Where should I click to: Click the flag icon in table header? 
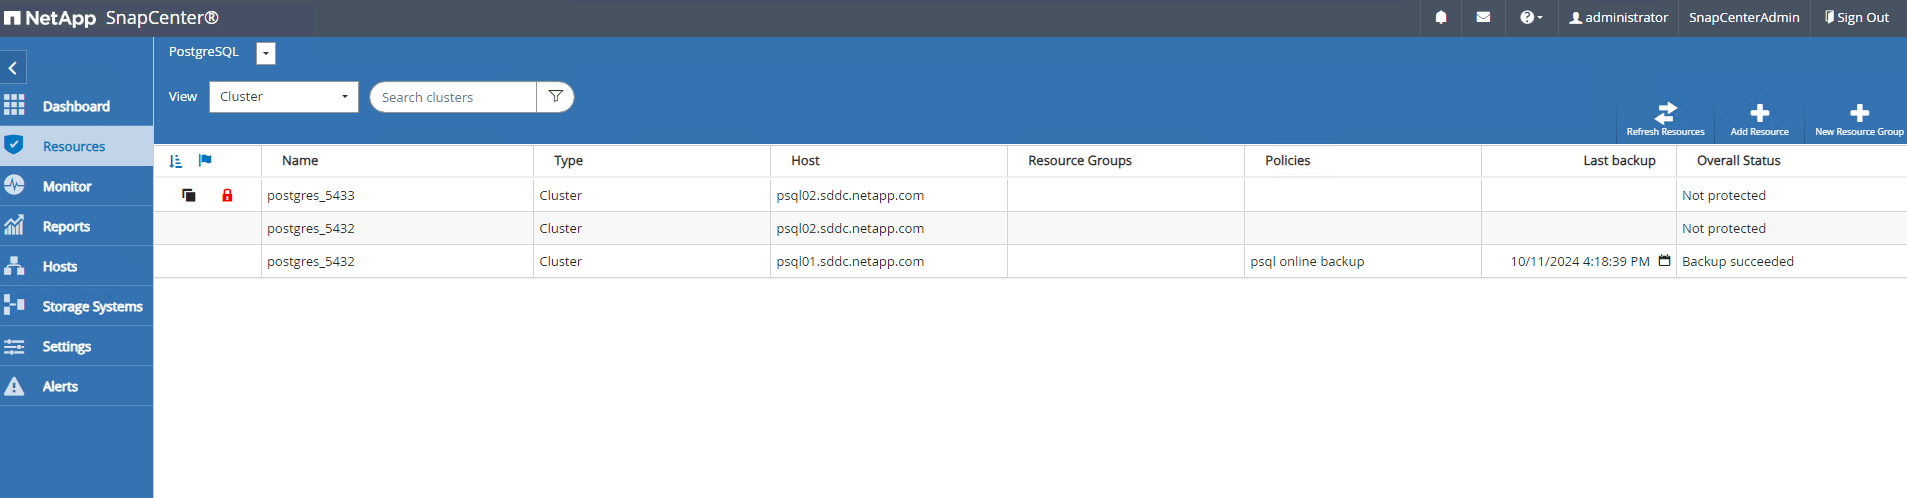click(x=205, y=160)
